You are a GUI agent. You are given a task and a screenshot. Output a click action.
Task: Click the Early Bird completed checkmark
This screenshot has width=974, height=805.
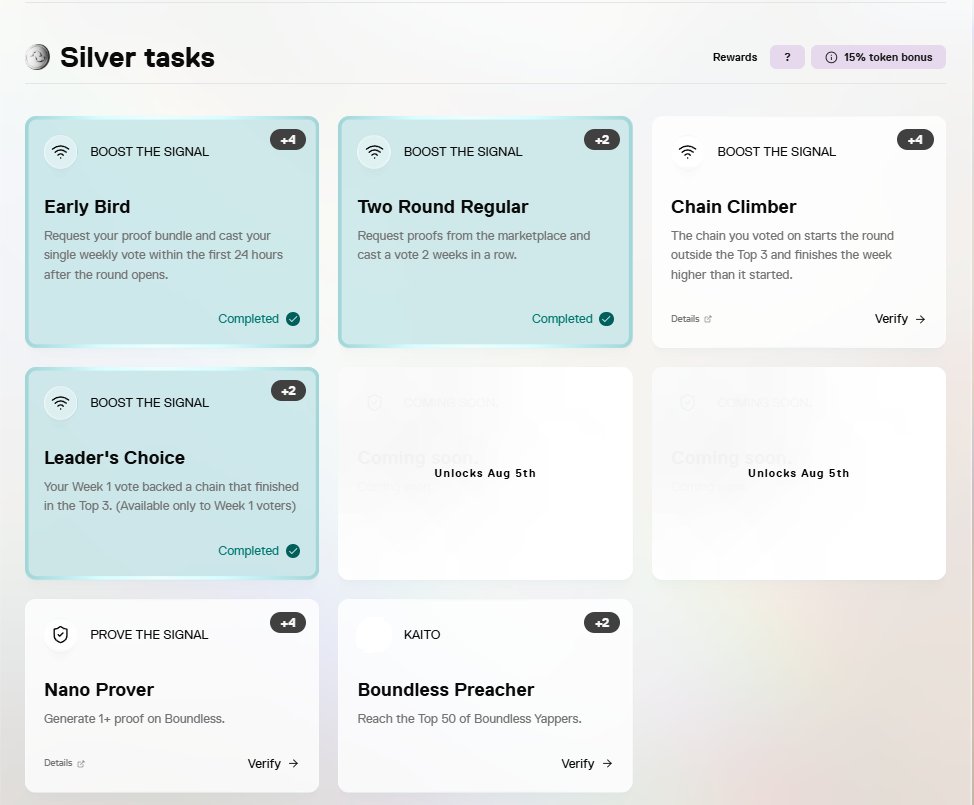293,319
